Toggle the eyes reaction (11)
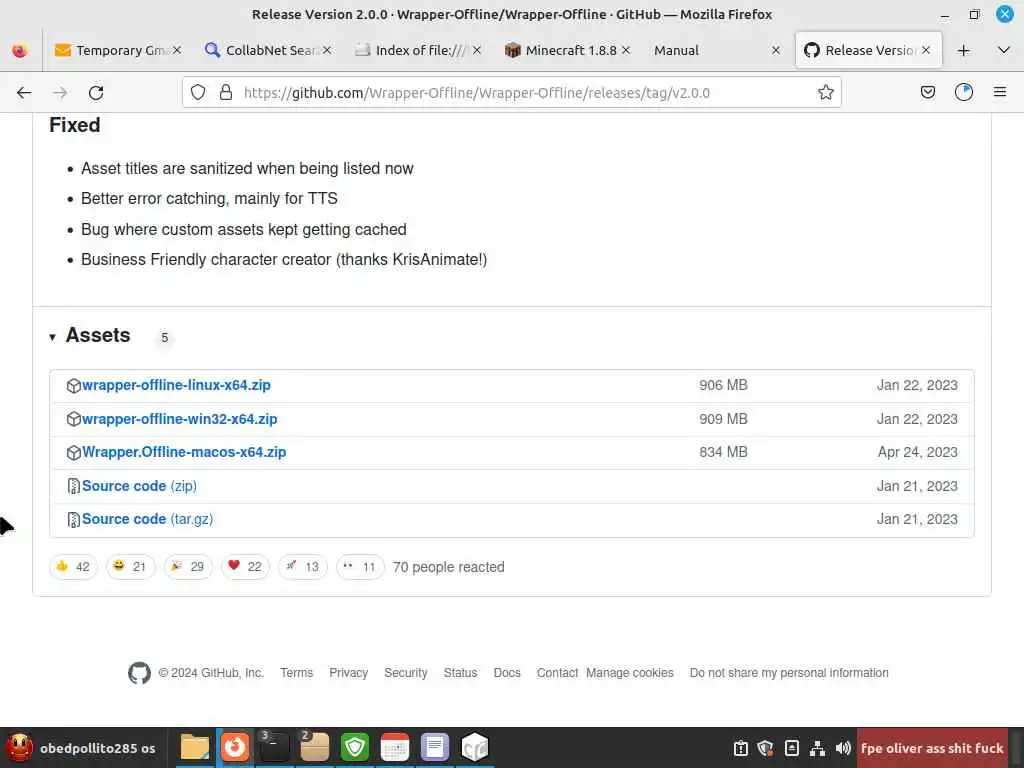The image size is (1024, 768). point(360,567)
